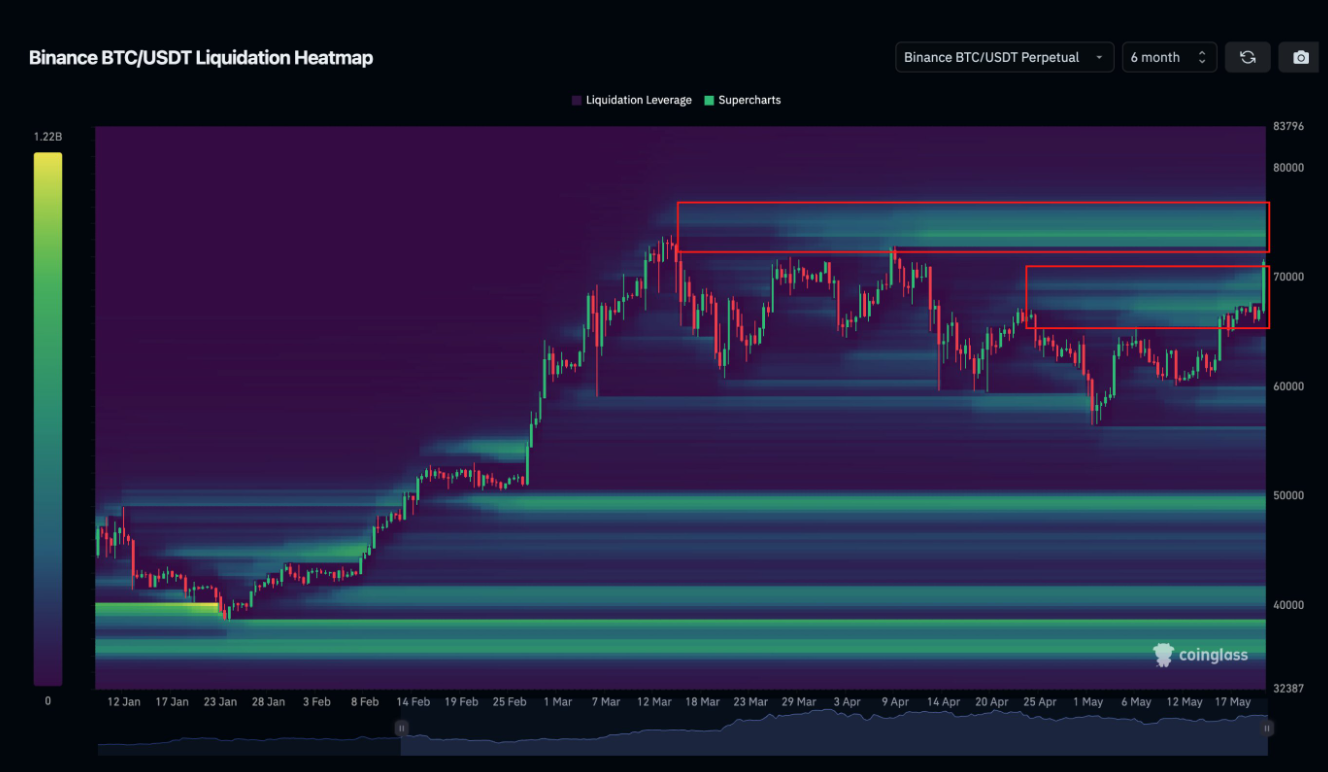1328x772 pixels.
Task: Click the refresh/reload chart icon
Action: coord(1247,57)
